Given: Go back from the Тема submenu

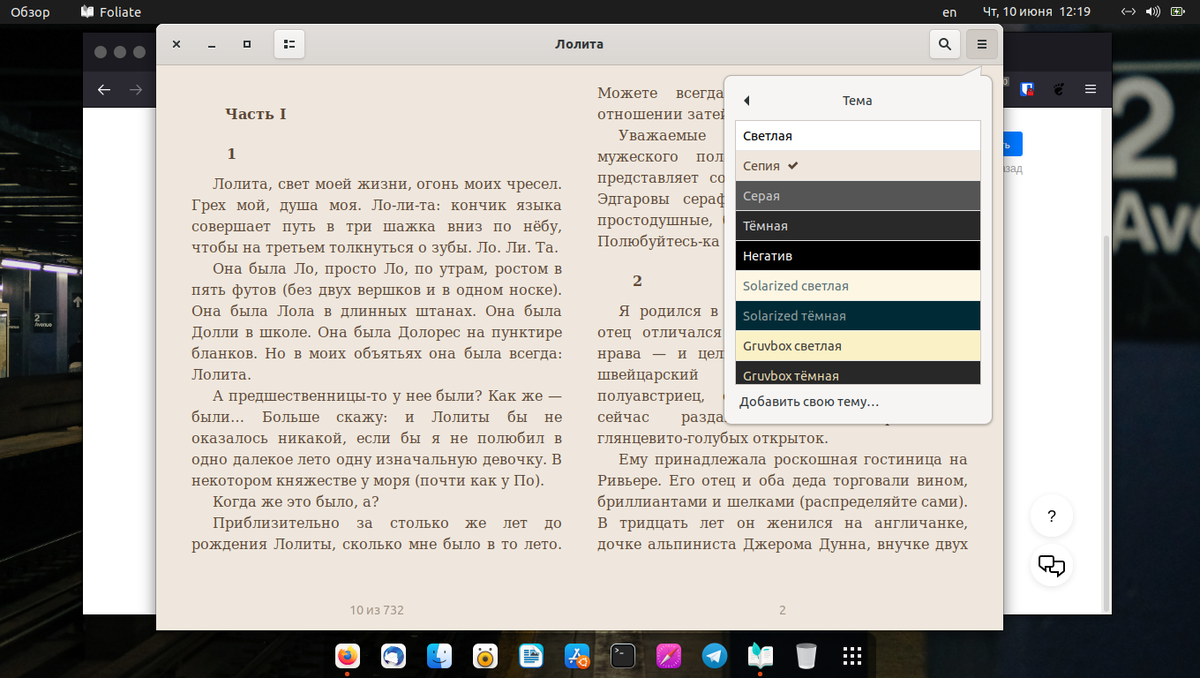Looking at the screenshot, I should coord(747,101).
